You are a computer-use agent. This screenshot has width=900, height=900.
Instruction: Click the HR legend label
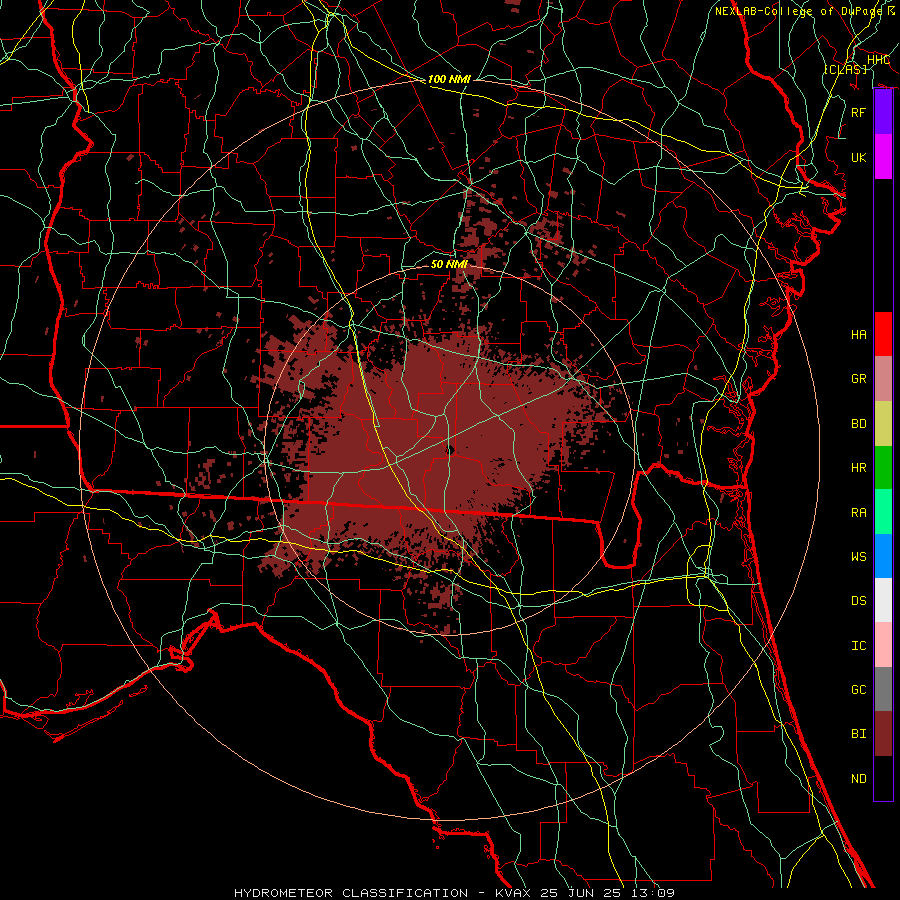(858, 468)
